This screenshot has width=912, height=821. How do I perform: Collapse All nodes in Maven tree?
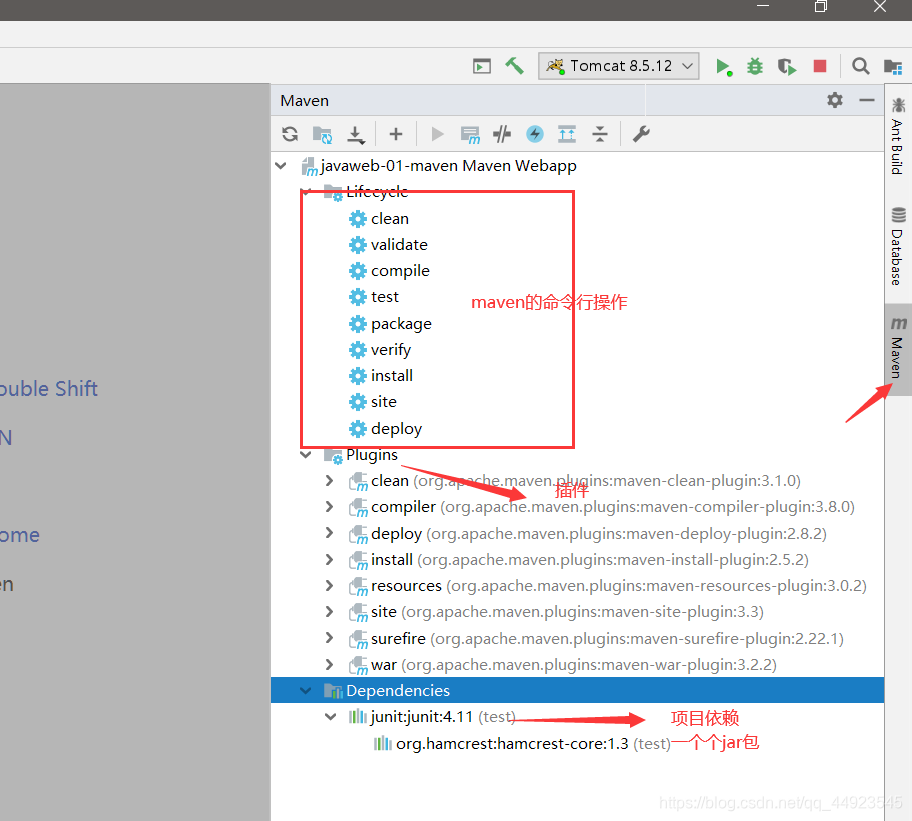click(600, 134)
